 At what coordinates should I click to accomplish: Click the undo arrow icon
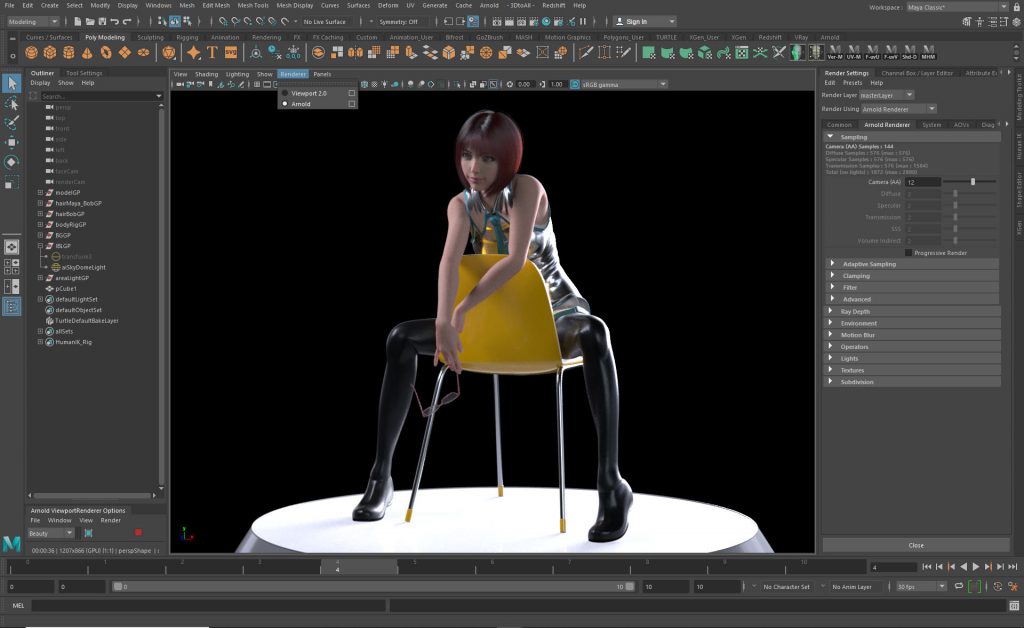click(x=113, y=21)
